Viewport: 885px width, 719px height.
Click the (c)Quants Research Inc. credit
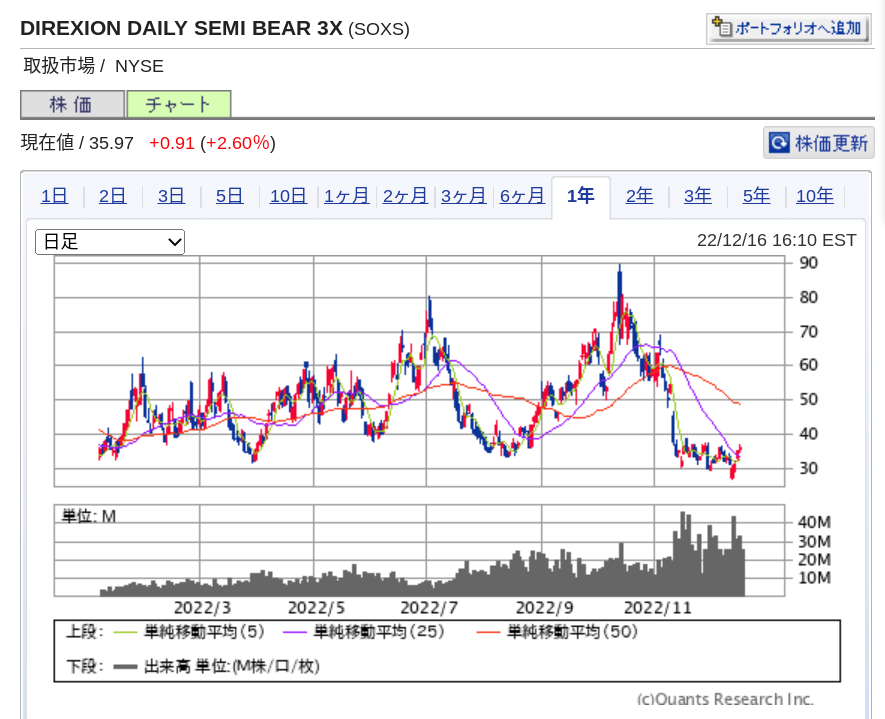[725, 699]
